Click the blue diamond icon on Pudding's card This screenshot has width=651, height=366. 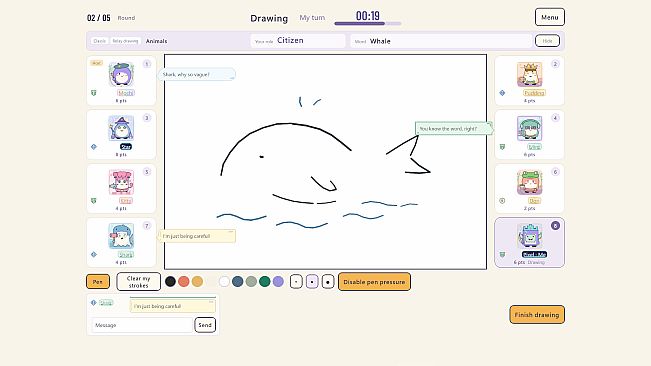502,93
